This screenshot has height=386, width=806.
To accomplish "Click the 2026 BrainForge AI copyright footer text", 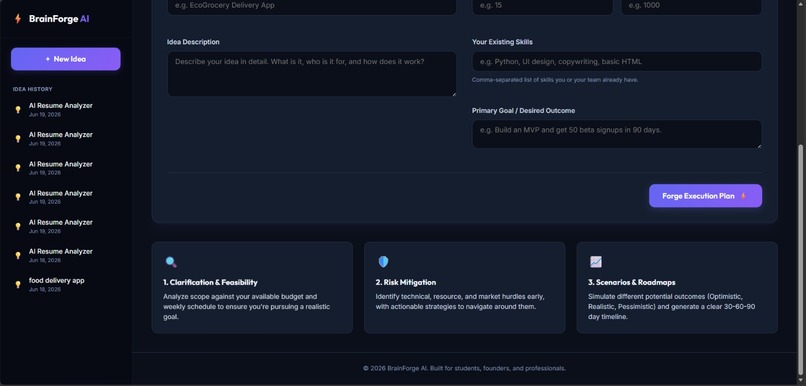I will [x=464, y=369].
